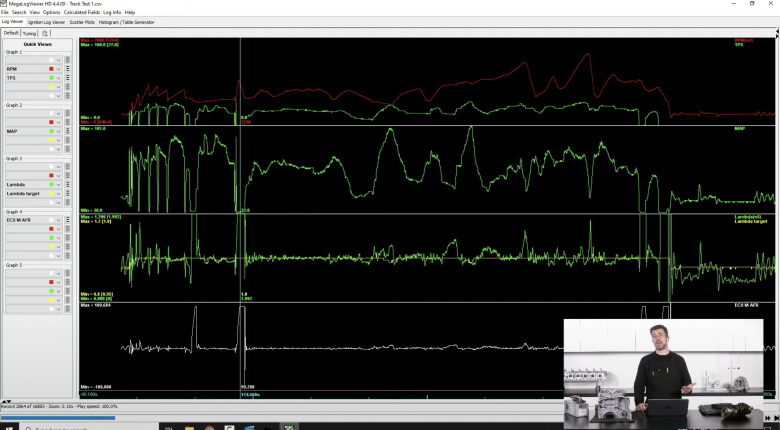Open Graph 4 empty yellow field dropdown
780x430 pixels.
tap(58, 247)
